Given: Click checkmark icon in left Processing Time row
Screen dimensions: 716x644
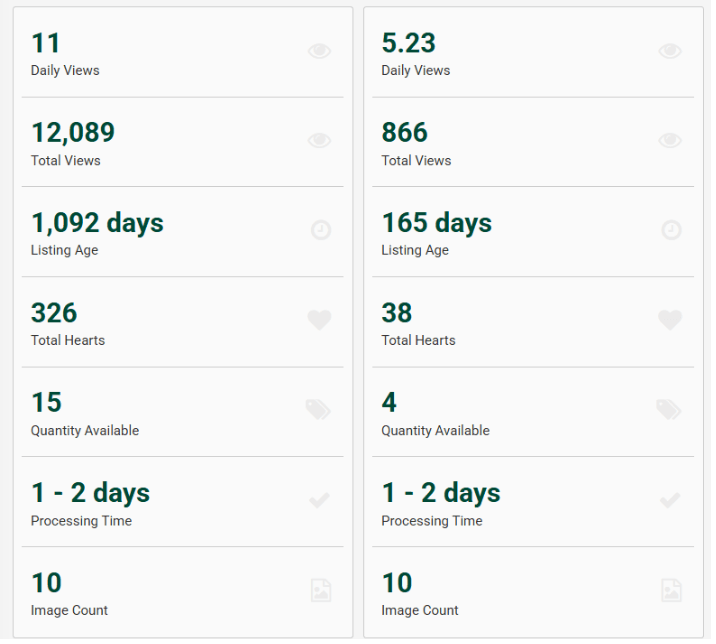Looking at the screenshot, I should (x=319, y=500).
